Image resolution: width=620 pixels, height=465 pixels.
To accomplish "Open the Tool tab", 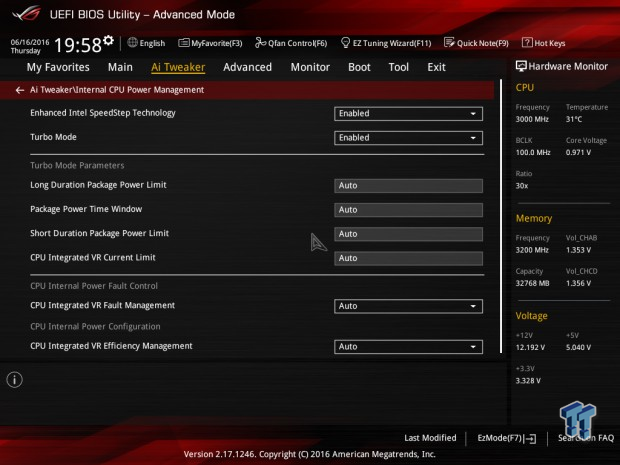I will (399, 67).
